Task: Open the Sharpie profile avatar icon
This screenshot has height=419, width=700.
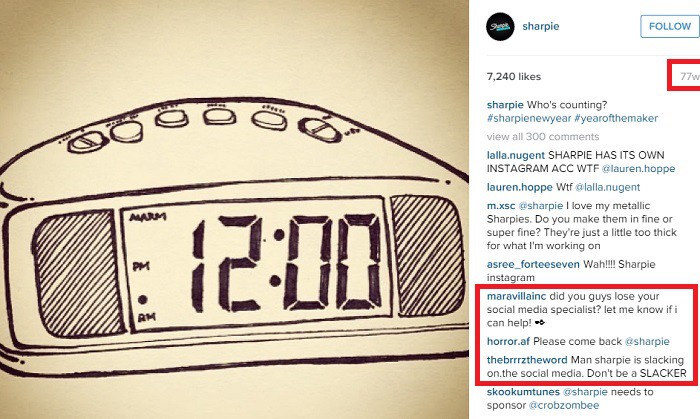Action: [x=500, y=27]
